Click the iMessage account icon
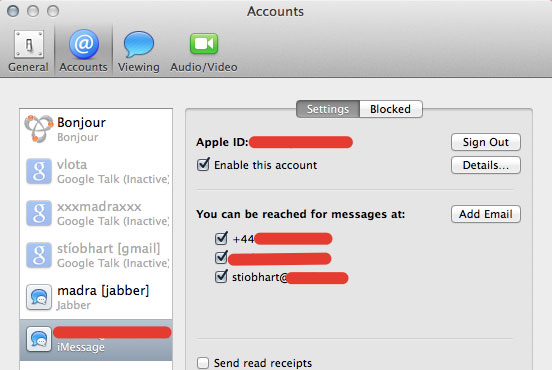 (x=39, y=339)
